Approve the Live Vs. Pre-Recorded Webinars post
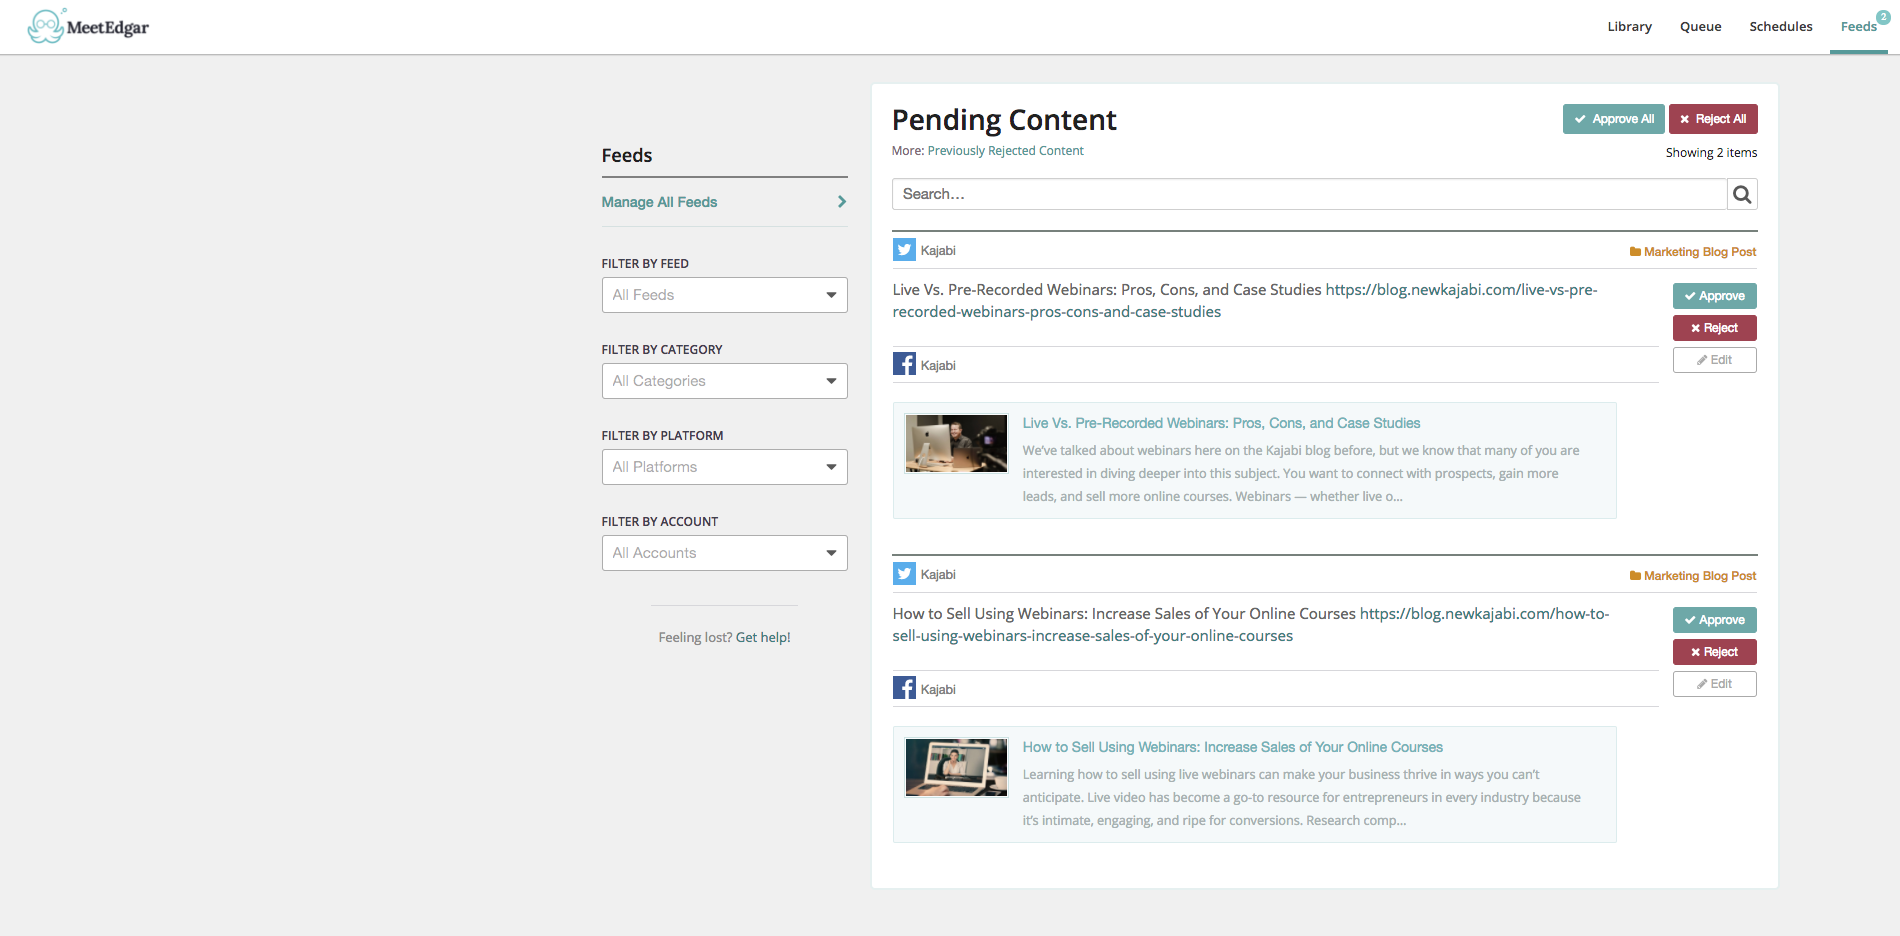 [x=1714, y=296]
